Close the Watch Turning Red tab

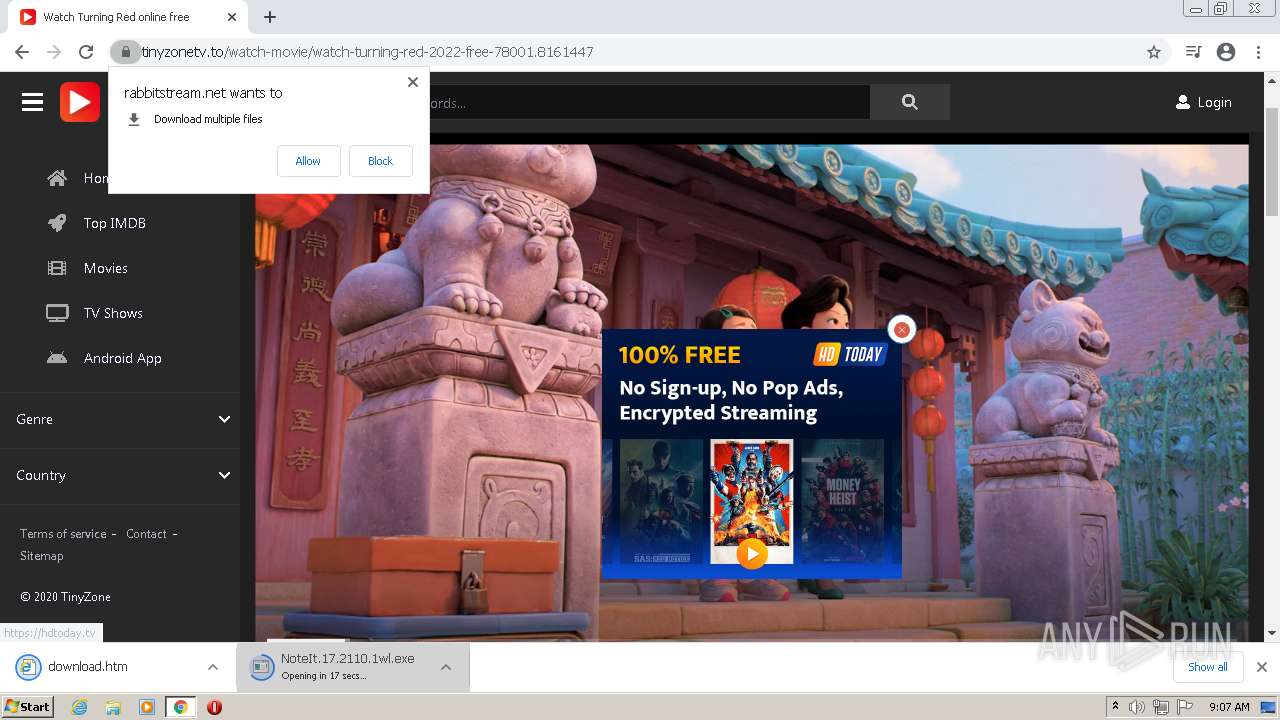pos(232,17)
